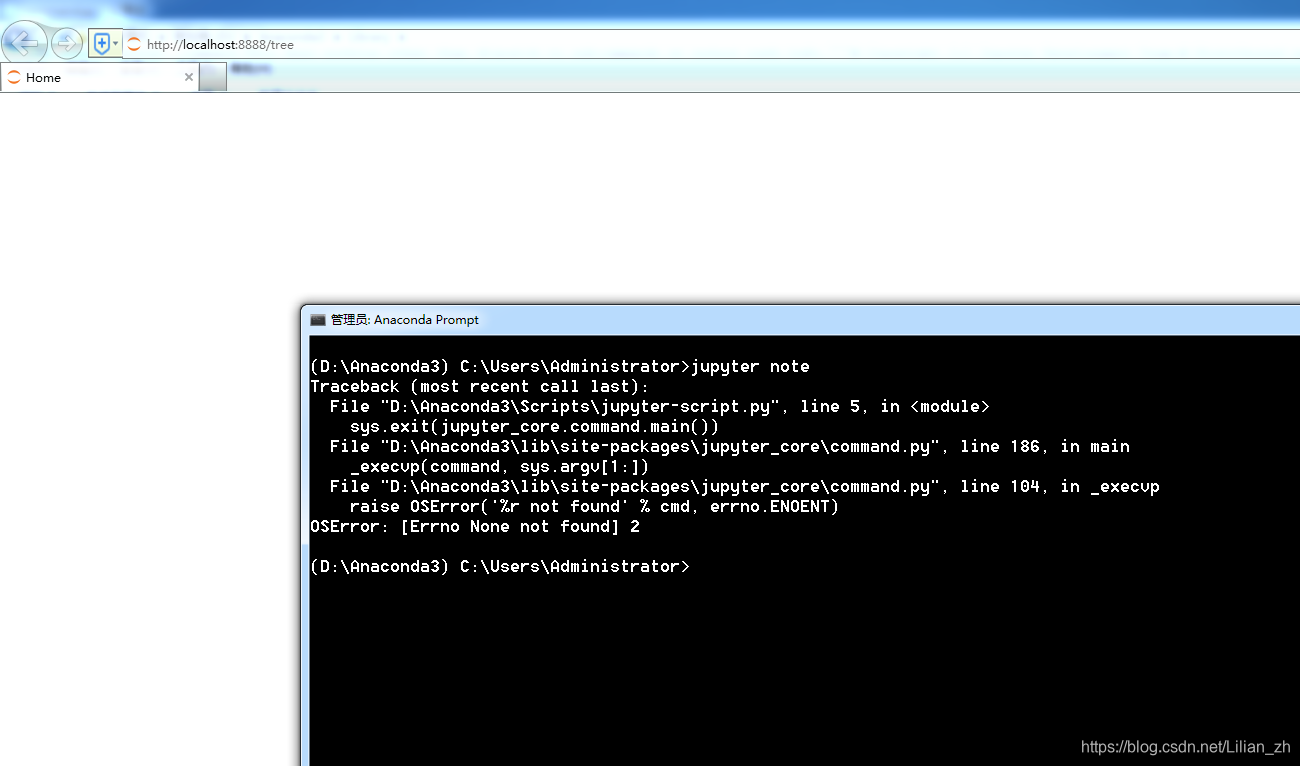Select the command.py line 104 traceback row
The height and width of the screenshot is (766, 1300).
(x=744, y=486)
